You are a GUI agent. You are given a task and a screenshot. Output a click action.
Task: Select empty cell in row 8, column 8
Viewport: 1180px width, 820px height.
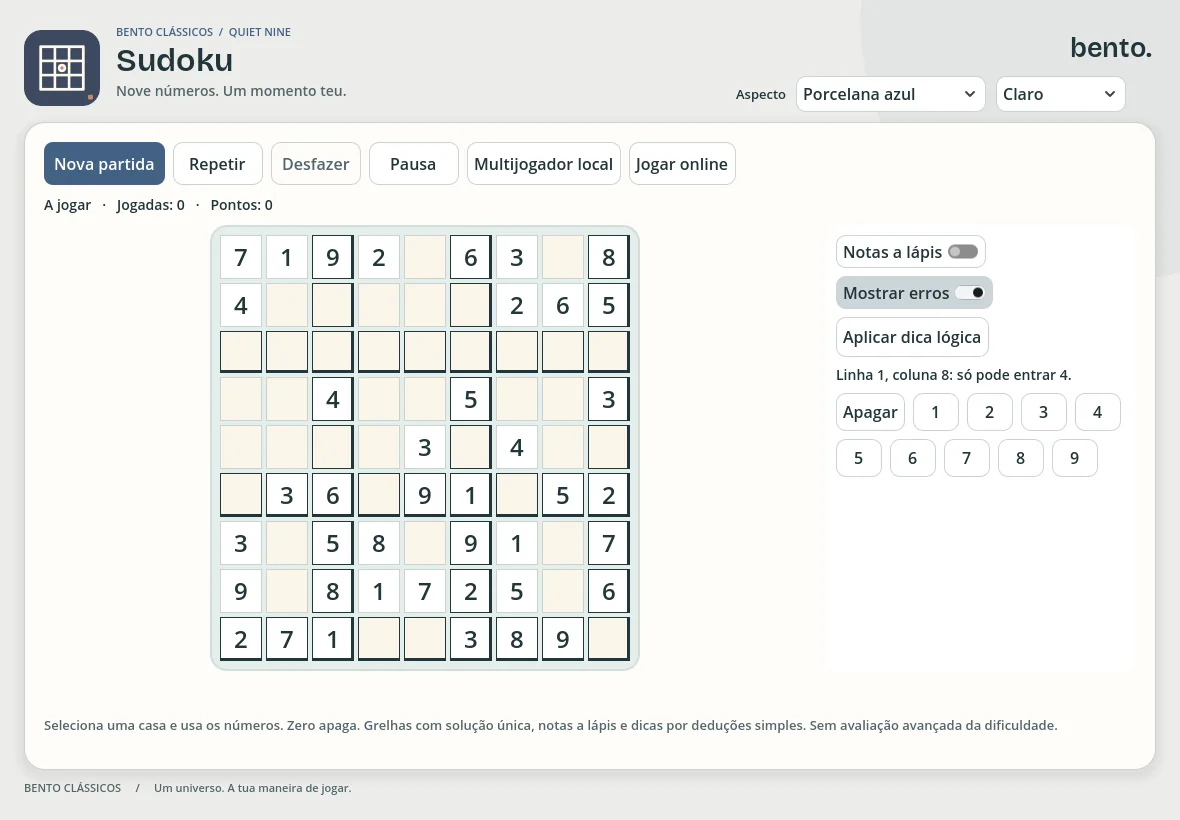(563, 591)
